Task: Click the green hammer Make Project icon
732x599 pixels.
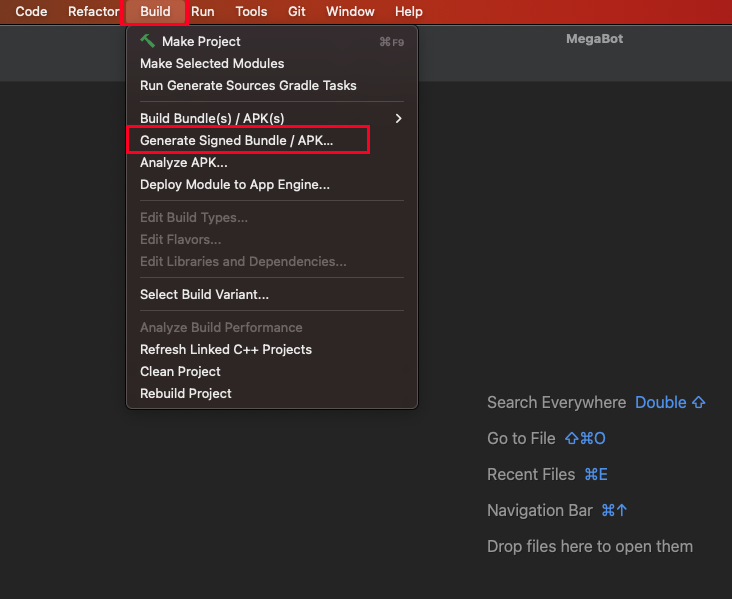Action: tap(148, 41)
